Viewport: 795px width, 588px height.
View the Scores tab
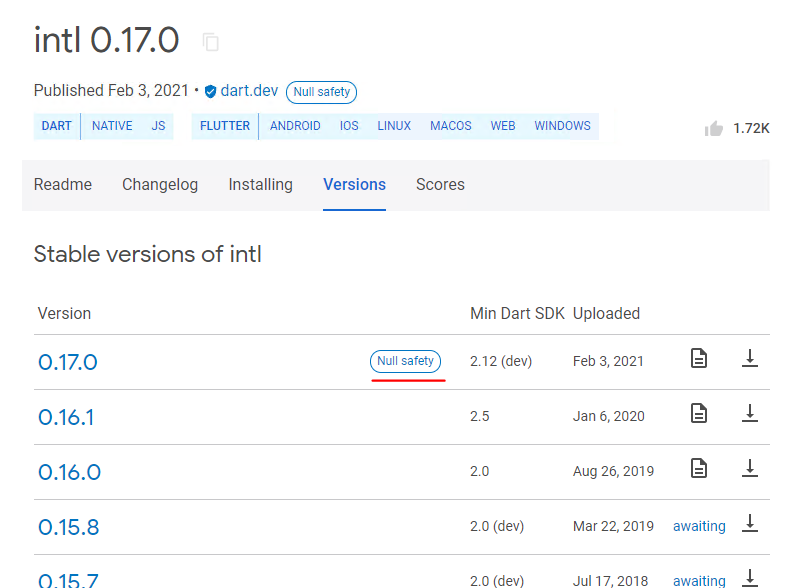[x=440, y=185]
